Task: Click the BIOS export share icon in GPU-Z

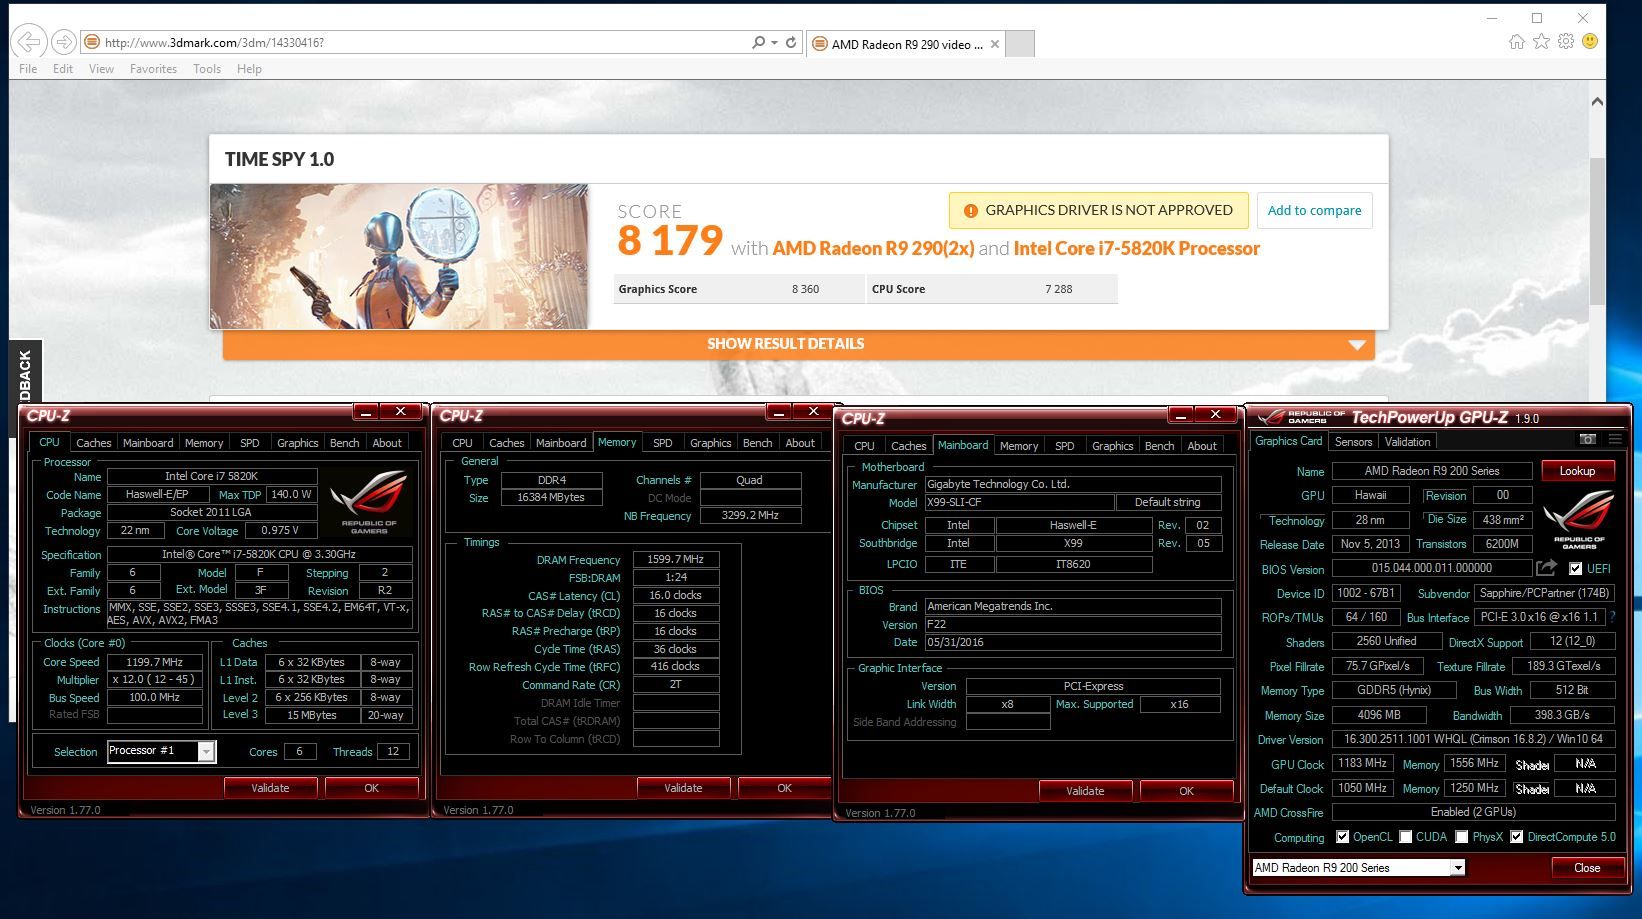Action: point(1546,568)
